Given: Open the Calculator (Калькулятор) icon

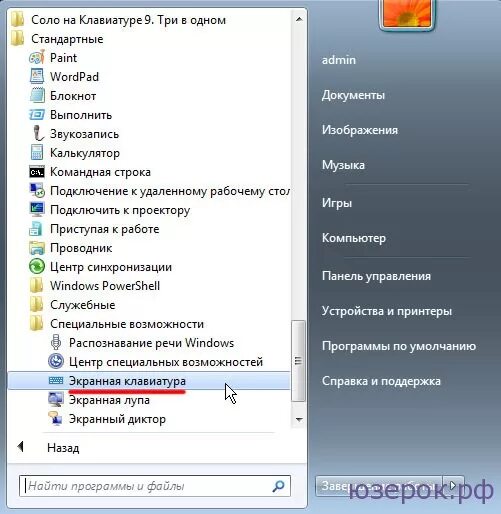Looking at the screenshot, I should 37,153.
